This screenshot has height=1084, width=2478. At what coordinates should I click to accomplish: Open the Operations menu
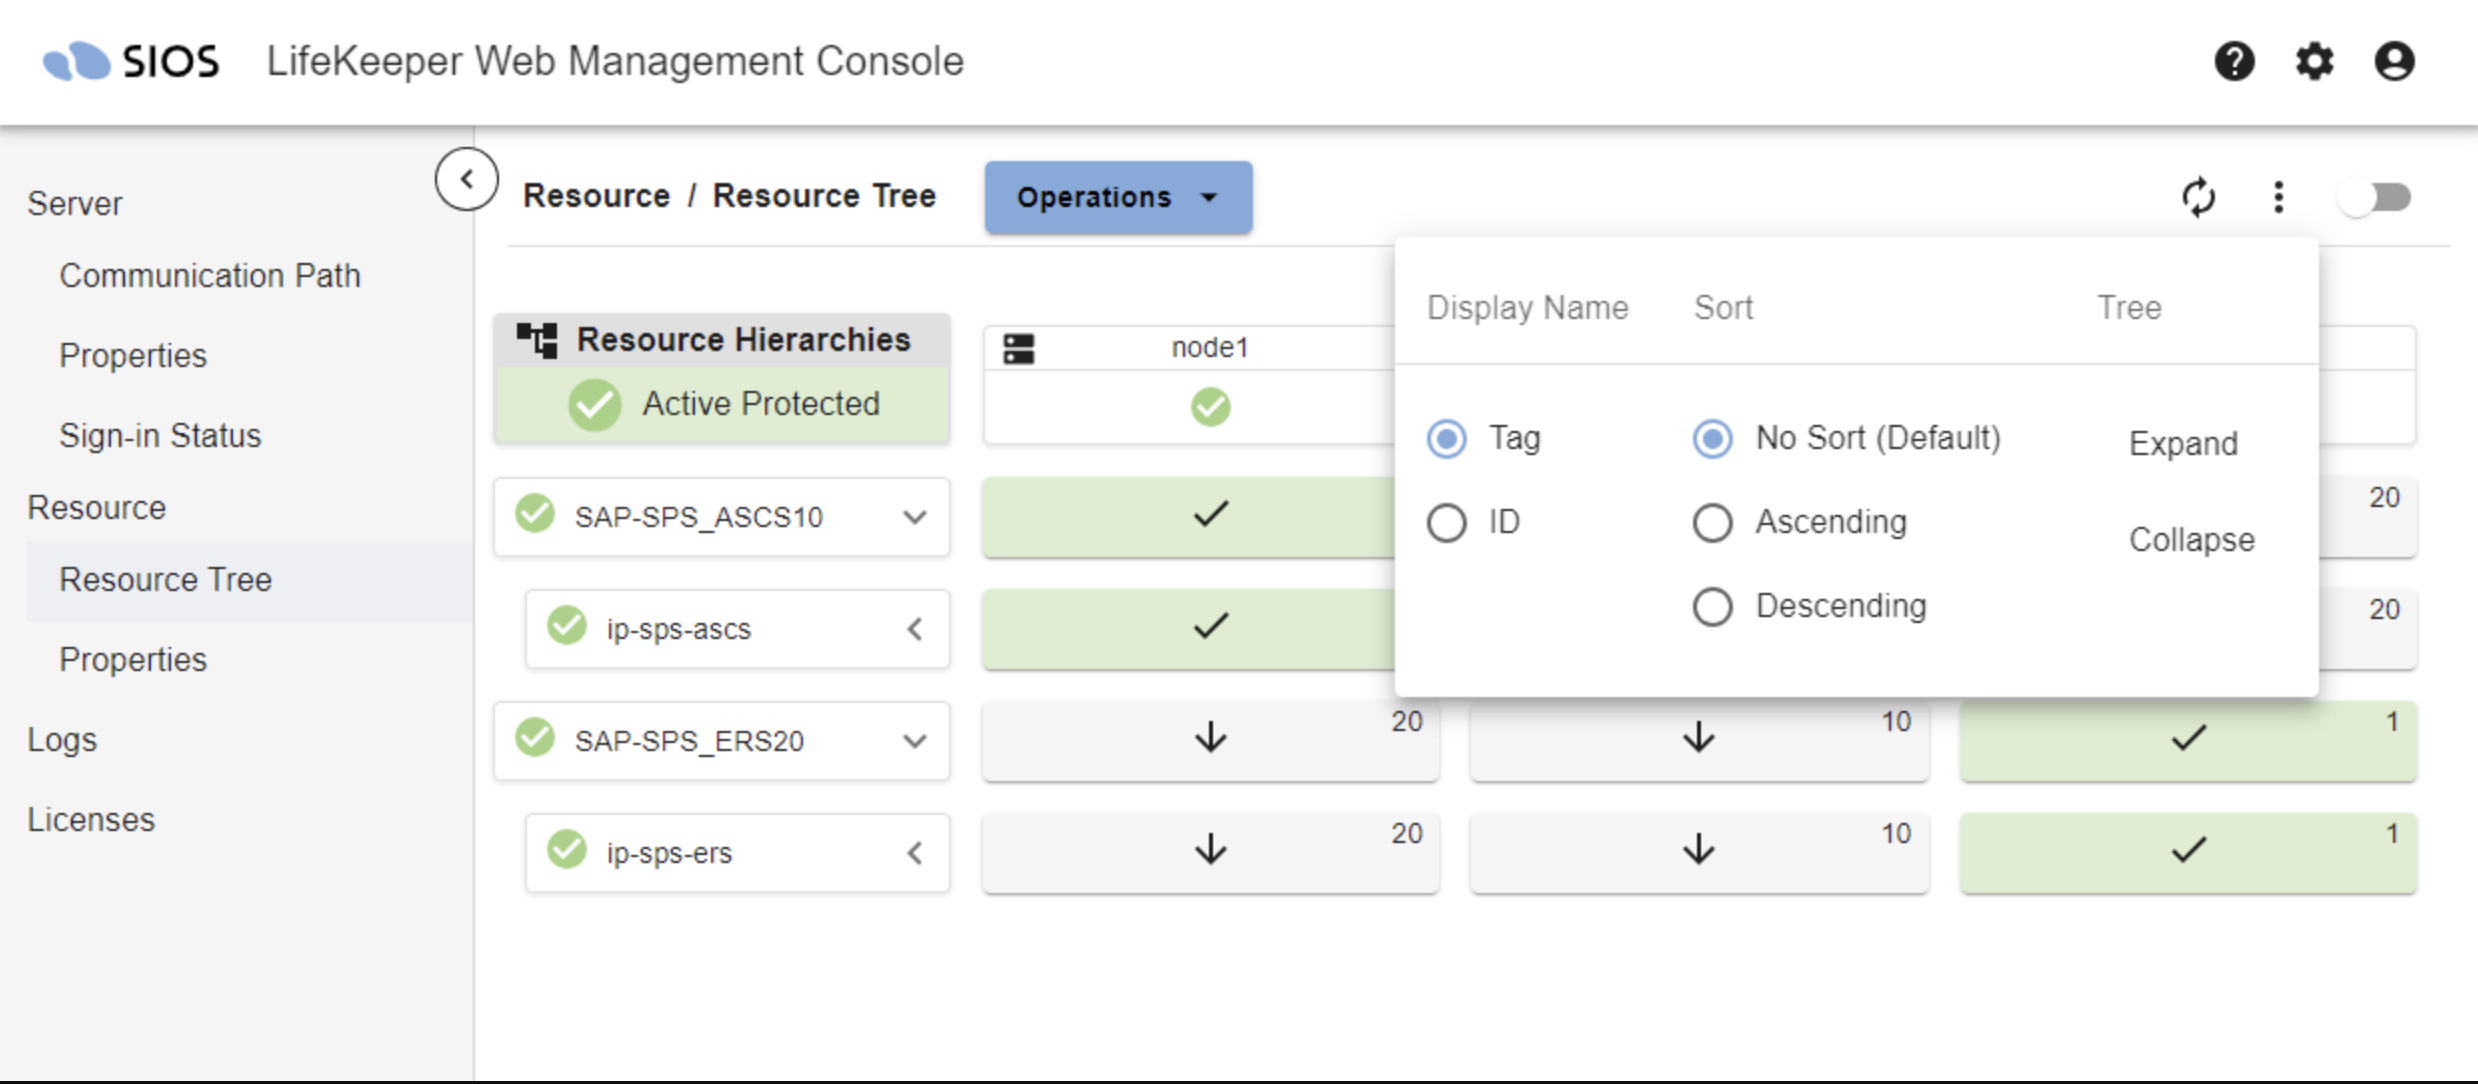pyautogui.click(x=1117, y=197)
